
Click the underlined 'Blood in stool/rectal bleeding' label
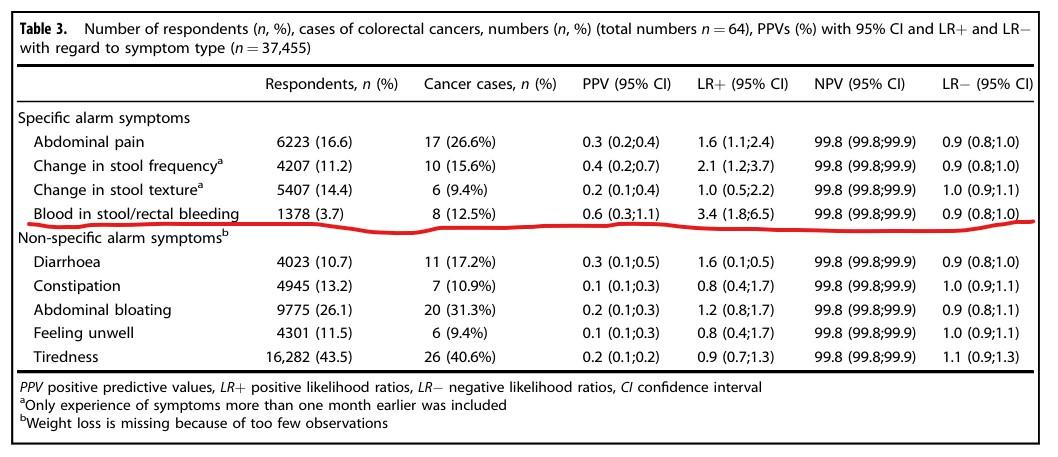point(136,213)
